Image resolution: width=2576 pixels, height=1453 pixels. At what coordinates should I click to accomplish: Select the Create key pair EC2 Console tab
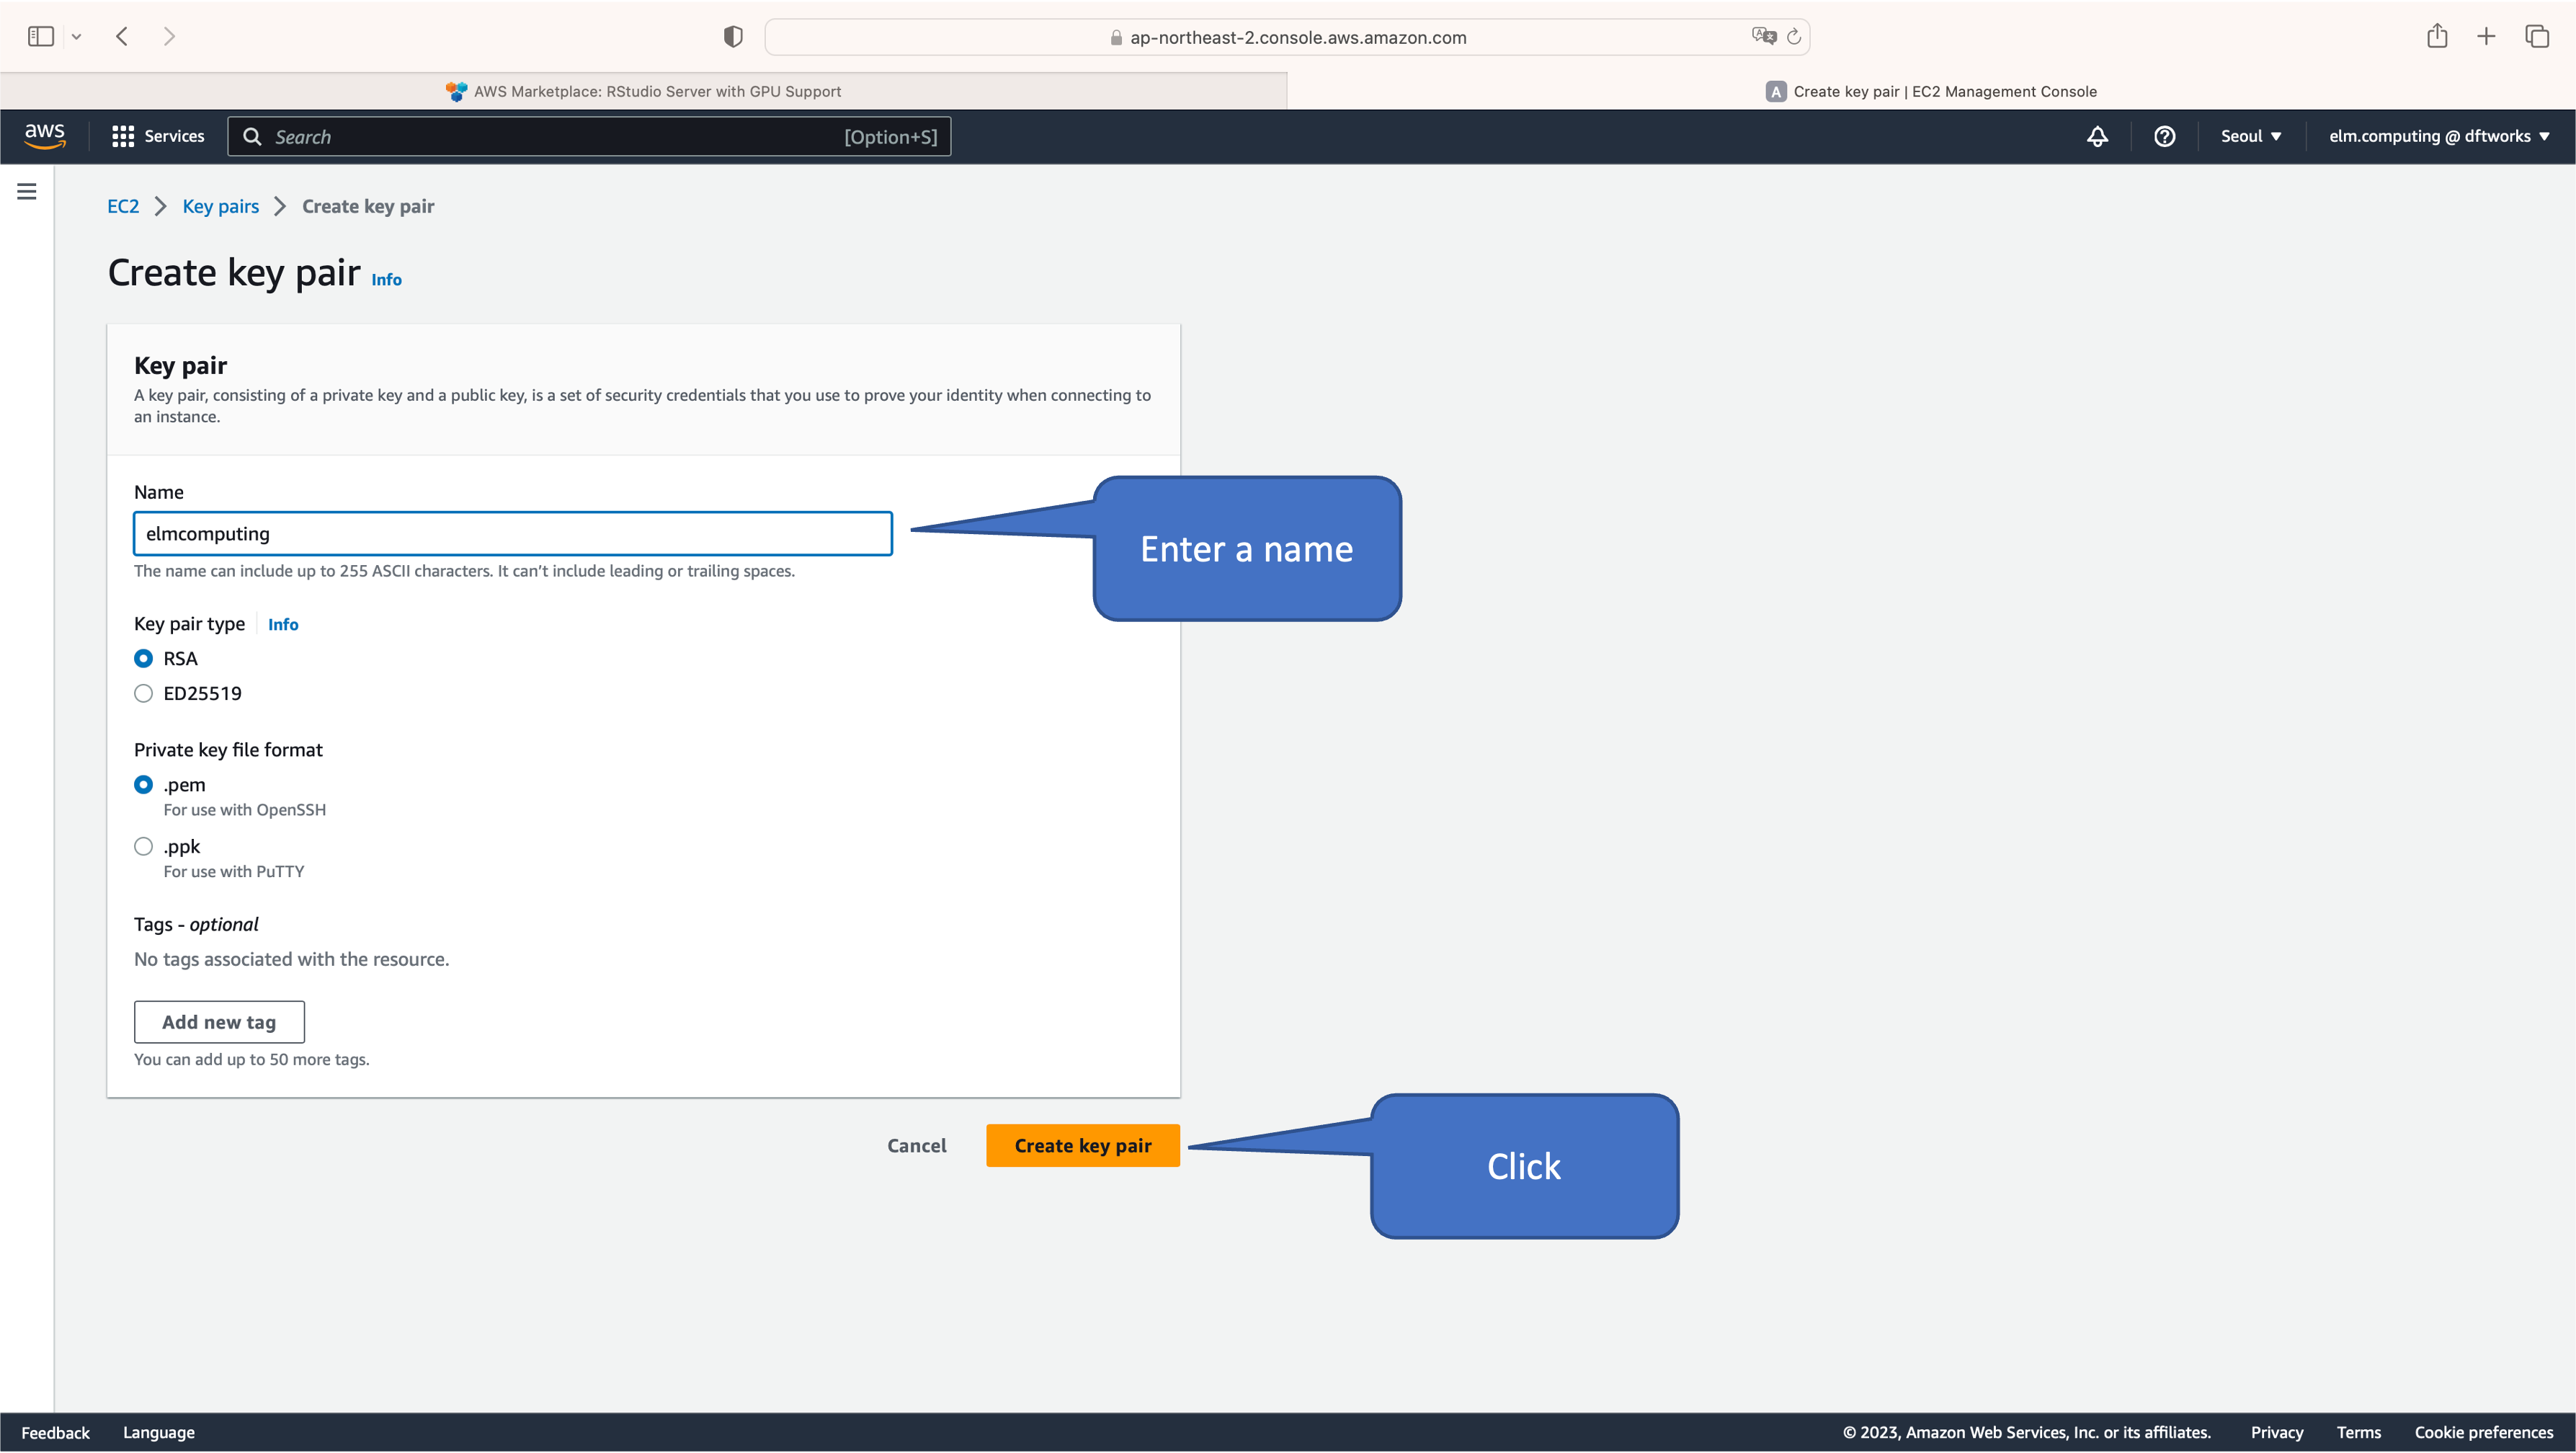point(1931,91)
